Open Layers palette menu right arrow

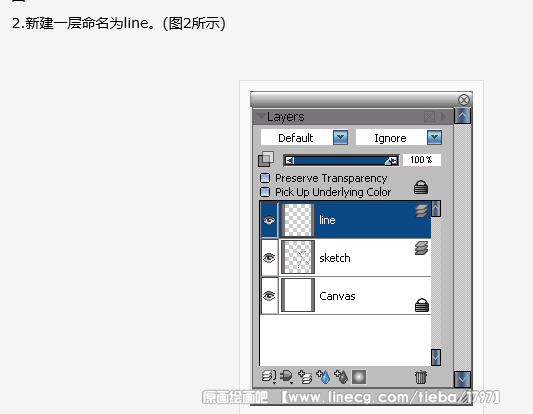[443, 117]
